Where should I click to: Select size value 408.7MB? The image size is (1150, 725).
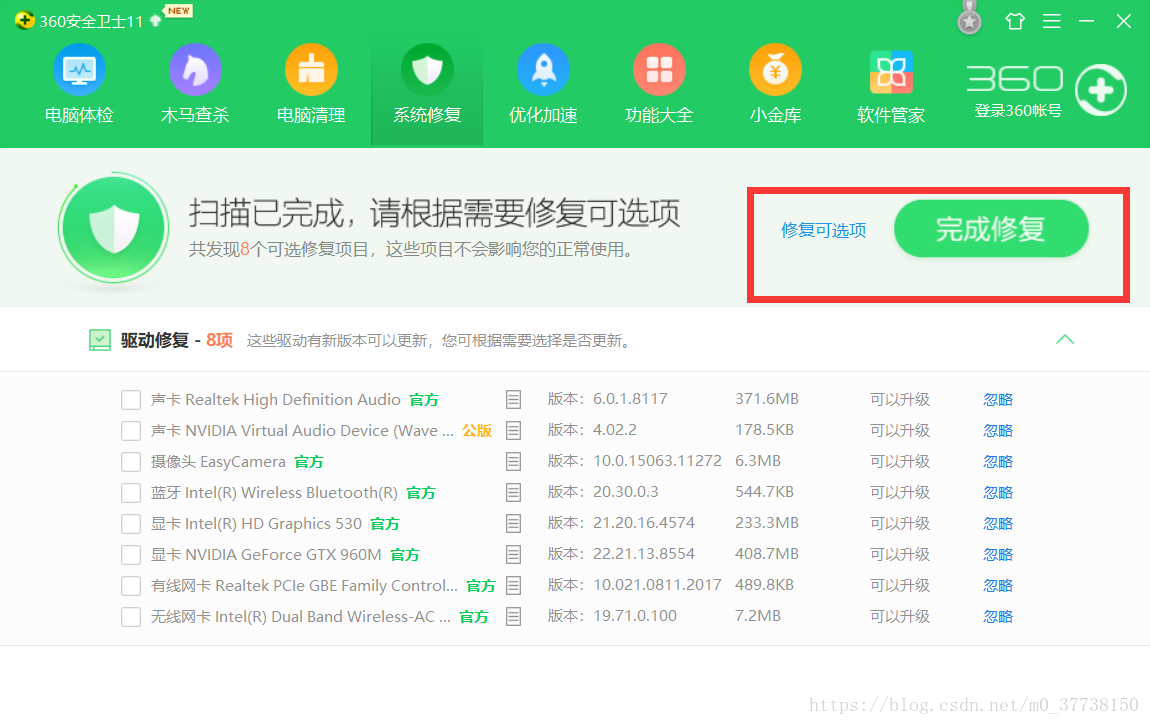pos(766,553)
